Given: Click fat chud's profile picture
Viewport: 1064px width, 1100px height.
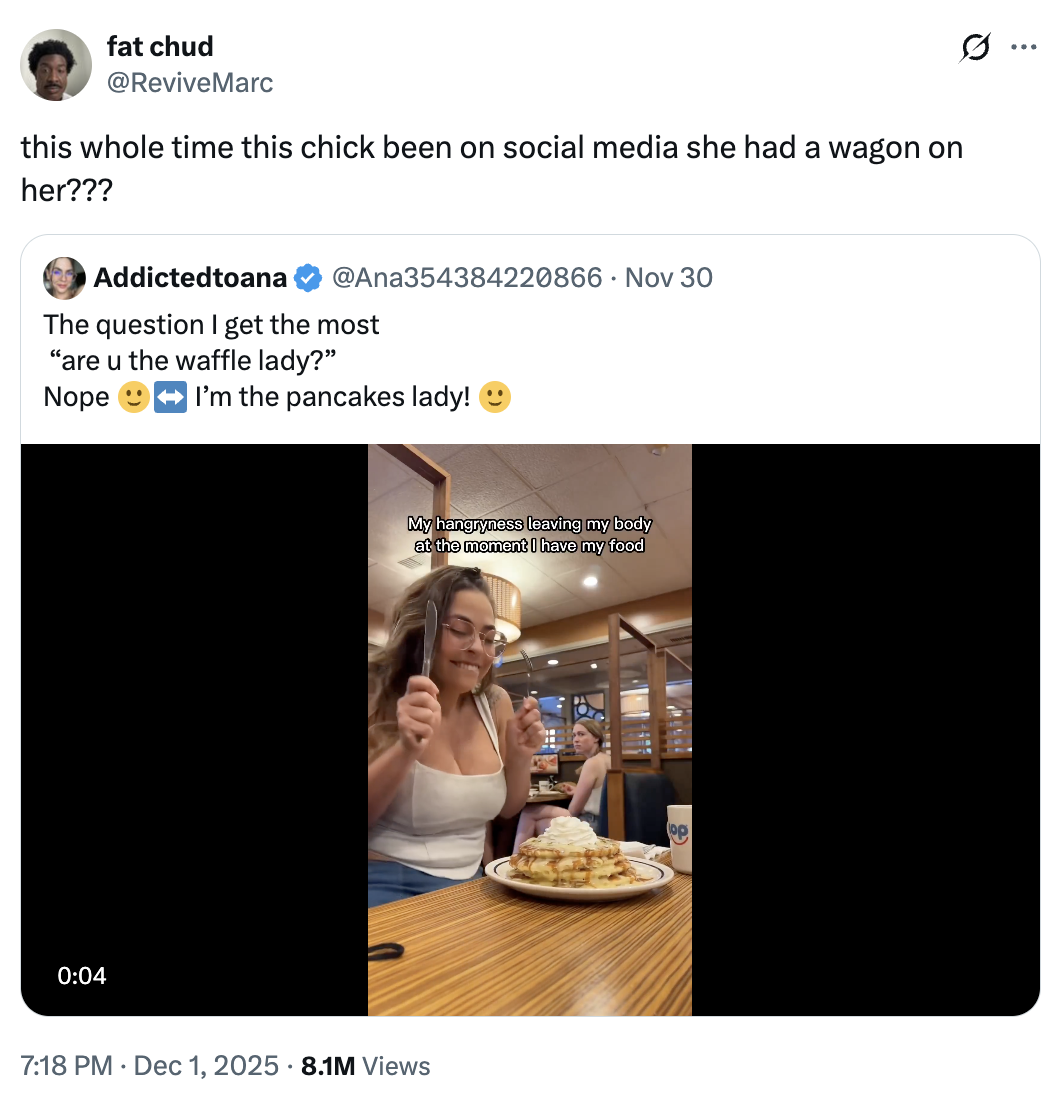Looking at the screenshot, I should 55,64.
